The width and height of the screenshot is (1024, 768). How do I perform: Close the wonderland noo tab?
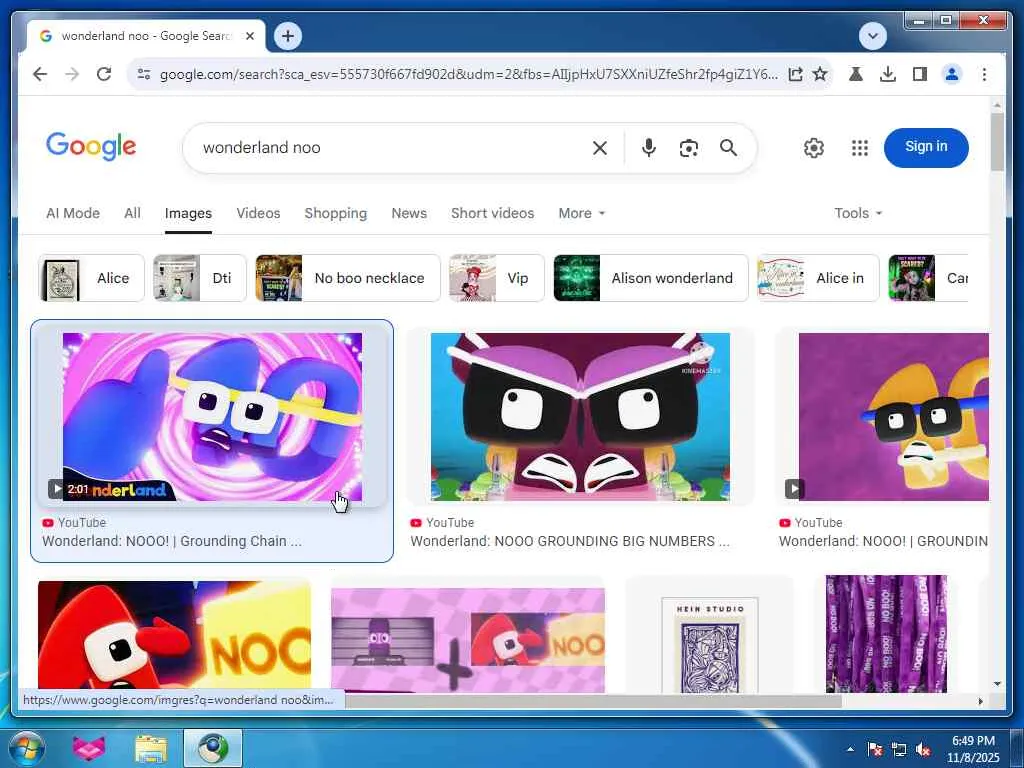click(x=249, y=36)
